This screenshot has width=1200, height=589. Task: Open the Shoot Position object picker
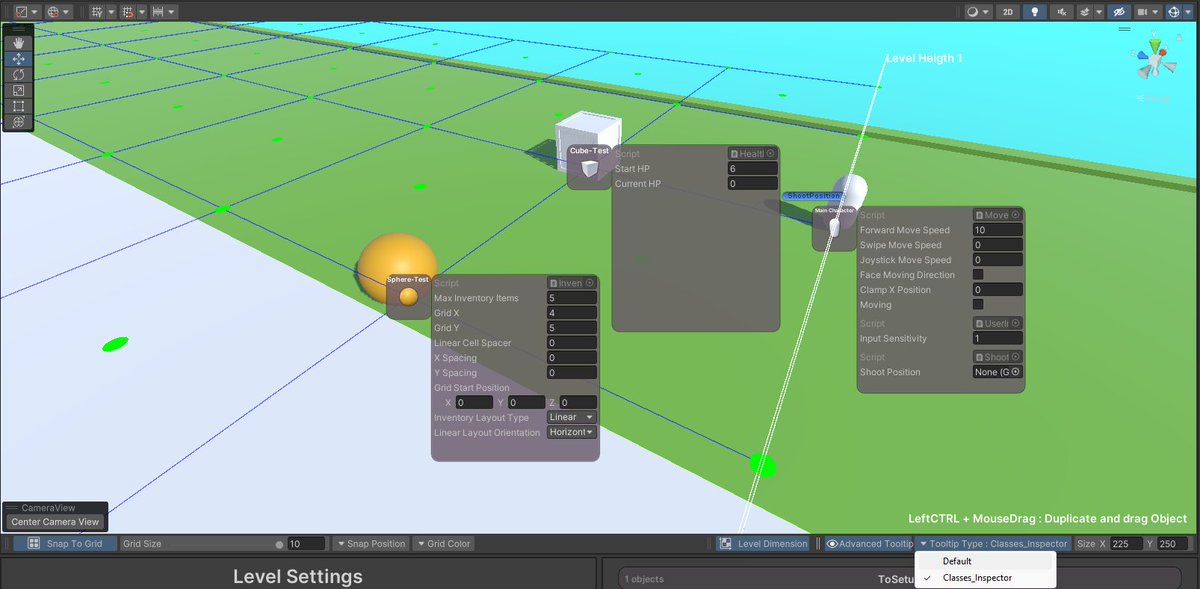1016,372
